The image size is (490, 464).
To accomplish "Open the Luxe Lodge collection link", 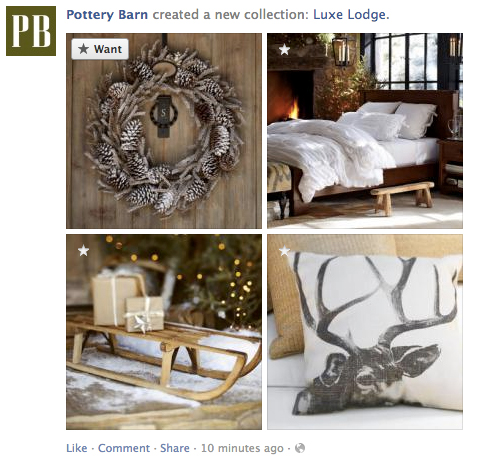I will (349, 15).
